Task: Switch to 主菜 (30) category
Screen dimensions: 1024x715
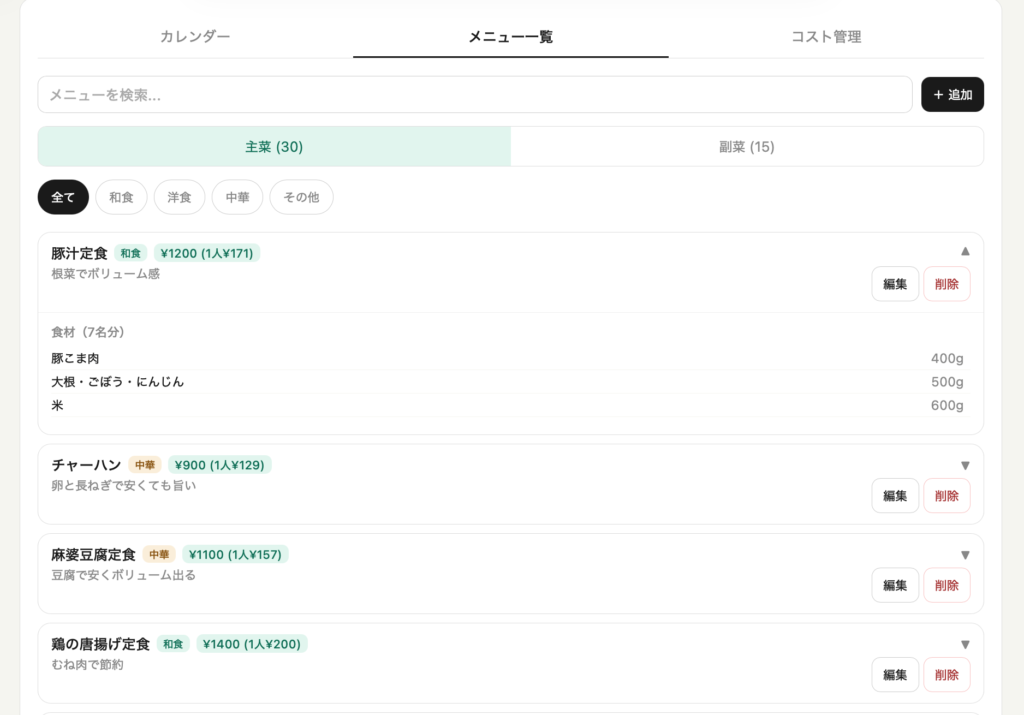Action: point(274,147)
